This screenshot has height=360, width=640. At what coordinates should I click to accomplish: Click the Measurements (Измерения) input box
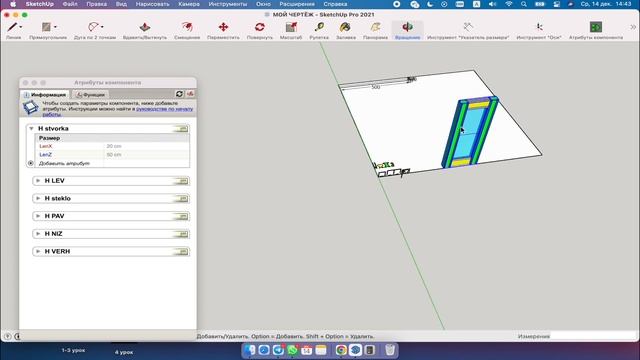(x=593, y=336)
